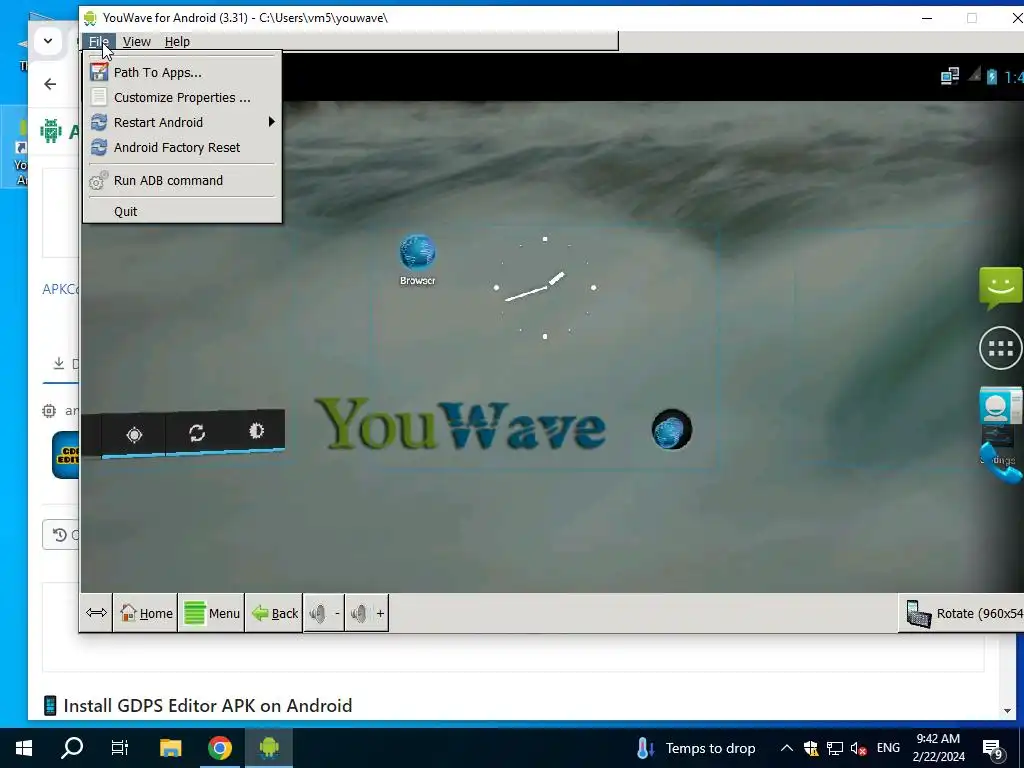The height and width of the screenshot is (768, 1024).
Task: Click the Android network status icon
Action: pos(950,76)
